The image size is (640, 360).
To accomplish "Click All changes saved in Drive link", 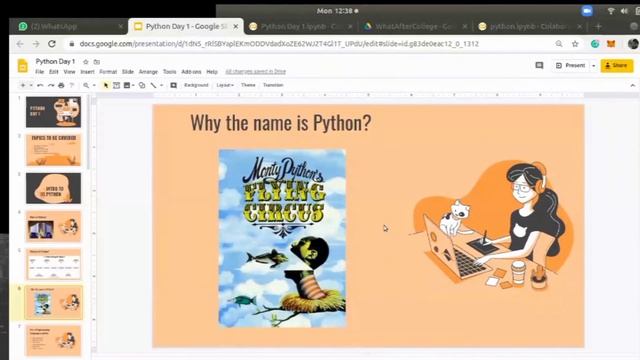I will 256,72.
